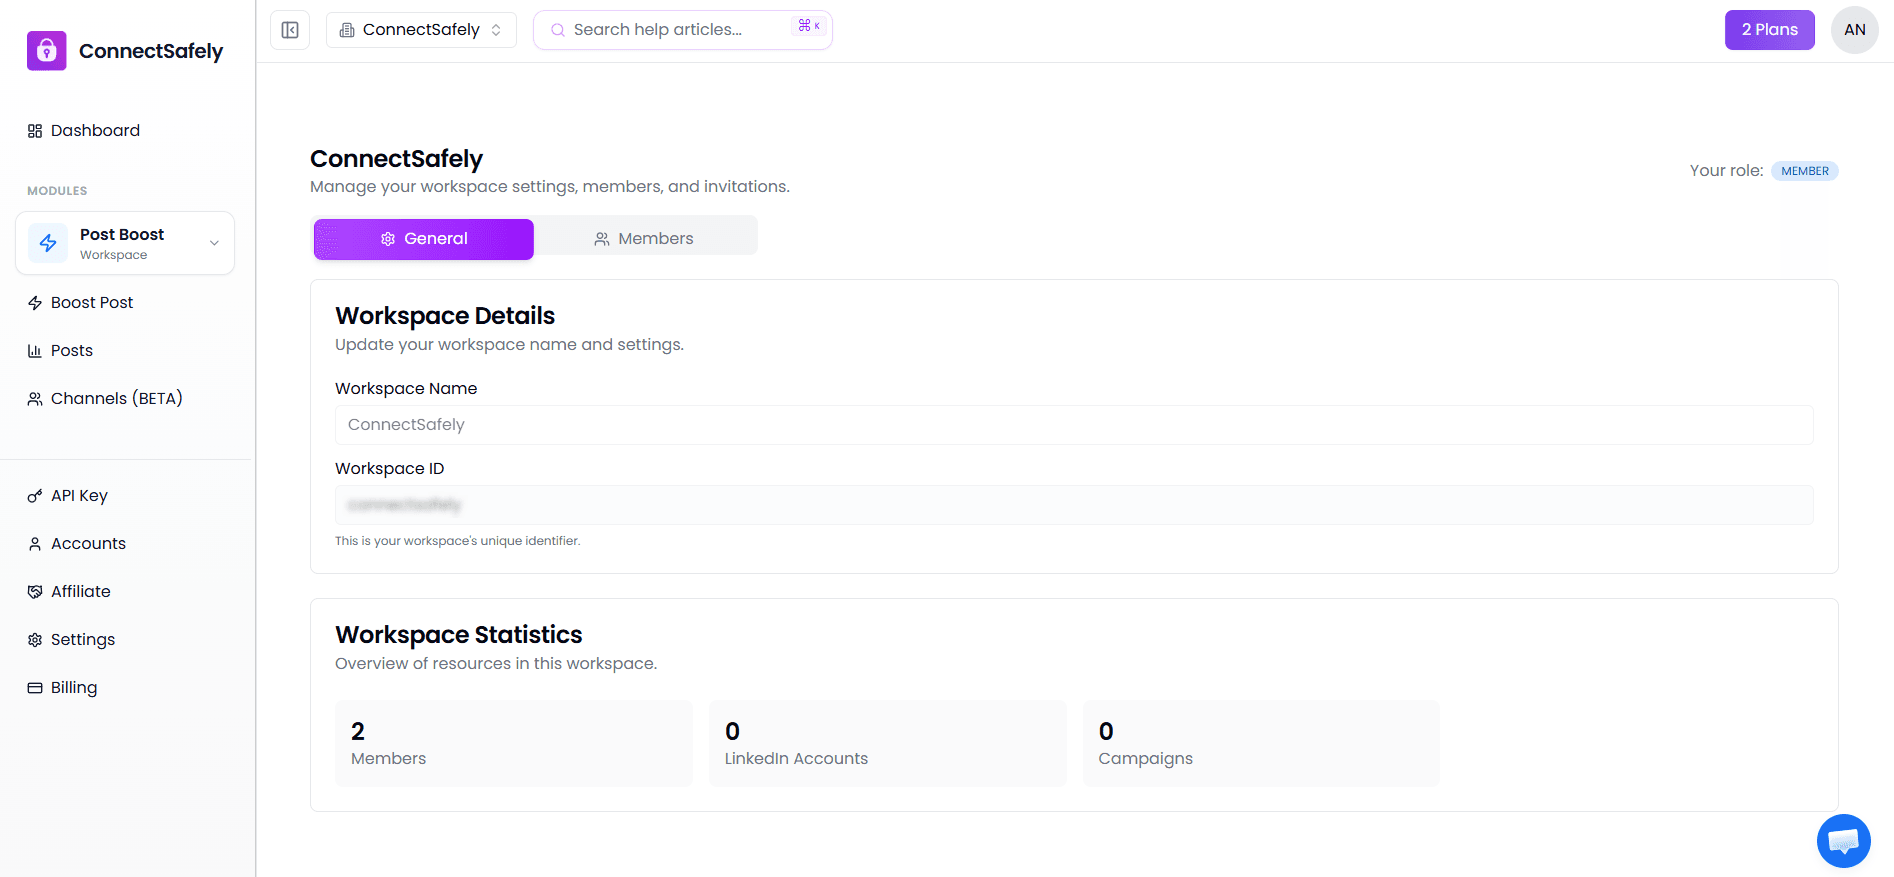The height and width of the screenshot is (877, 1894).
Task: Click the 0 LinkedIn Accounts statistic card
Action: point(888,744)
